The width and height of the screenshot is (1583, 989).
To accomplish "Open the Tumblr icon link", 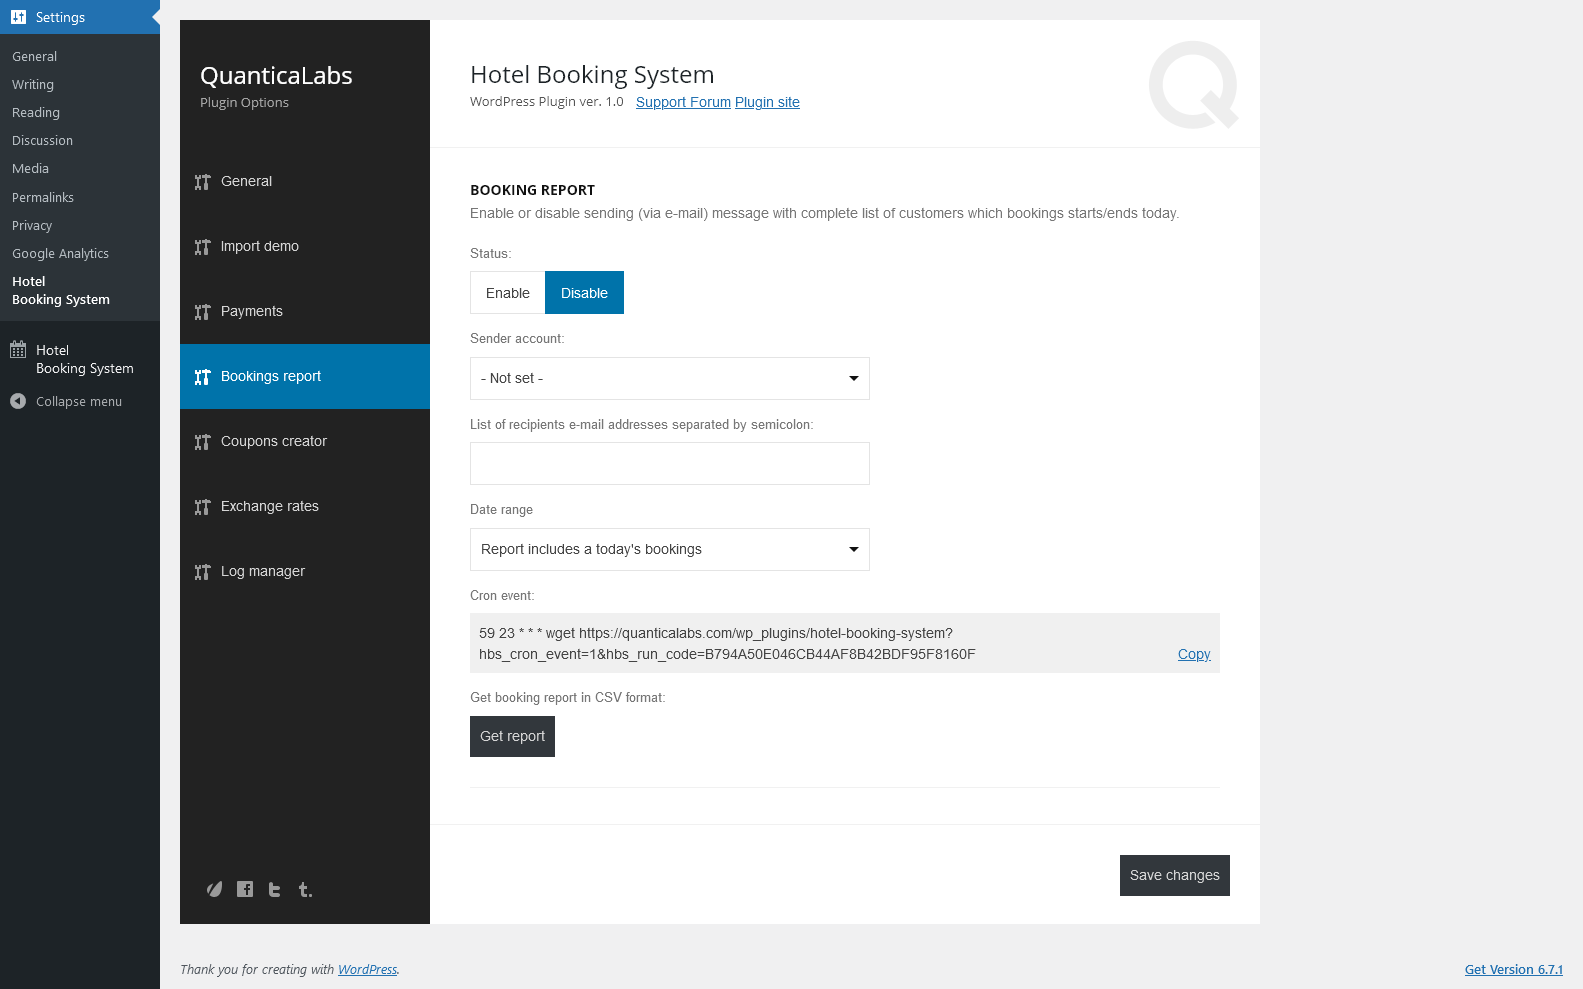I will point(305,889).
